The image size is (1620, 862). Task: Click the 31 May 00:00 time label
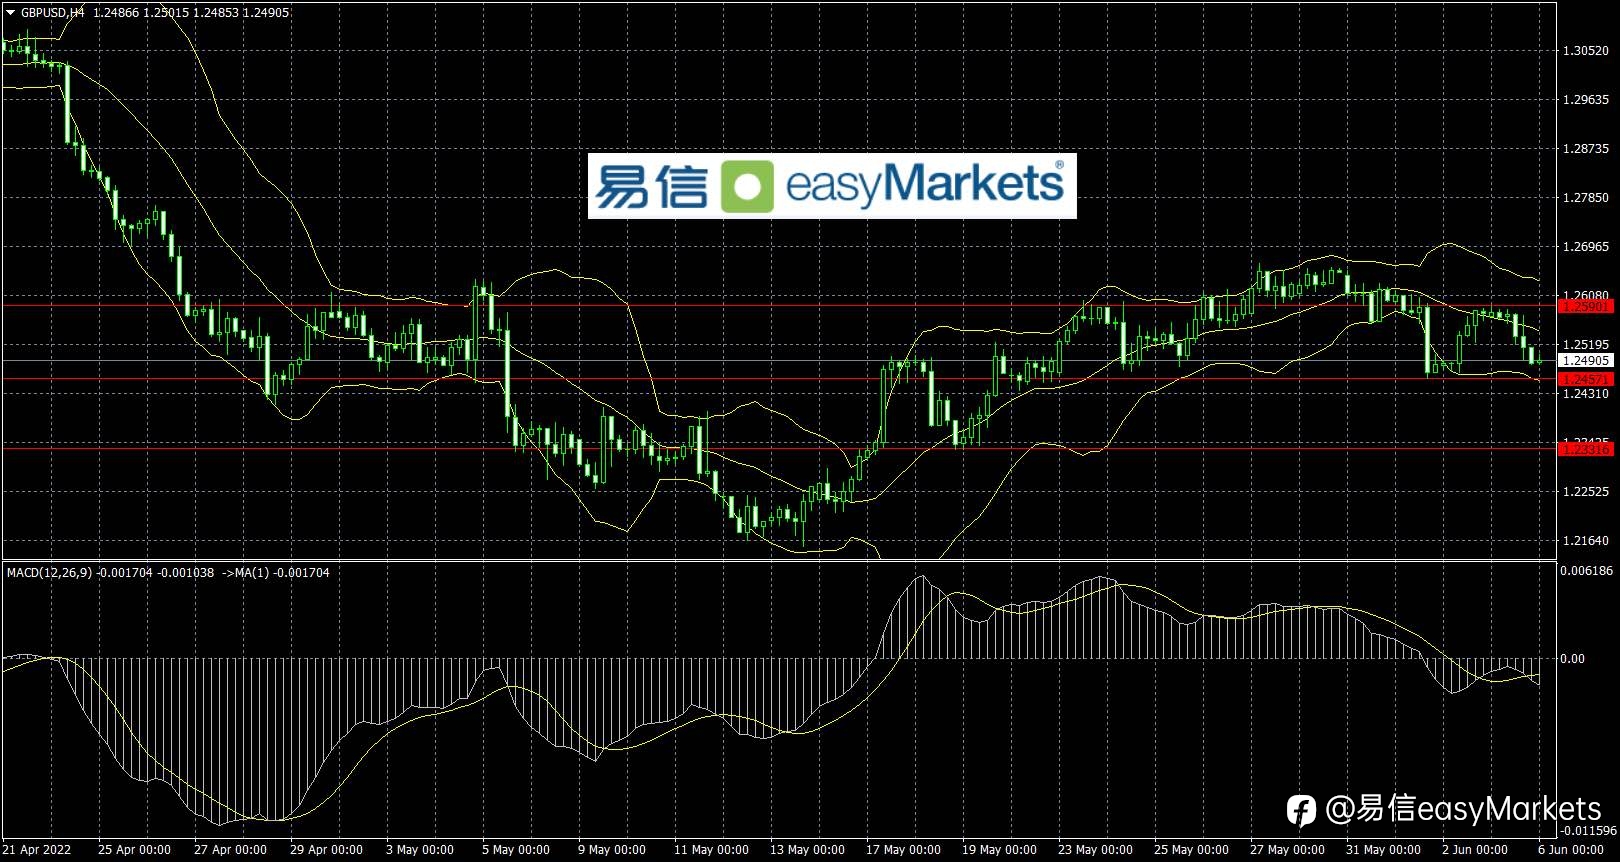[1383, 850]
